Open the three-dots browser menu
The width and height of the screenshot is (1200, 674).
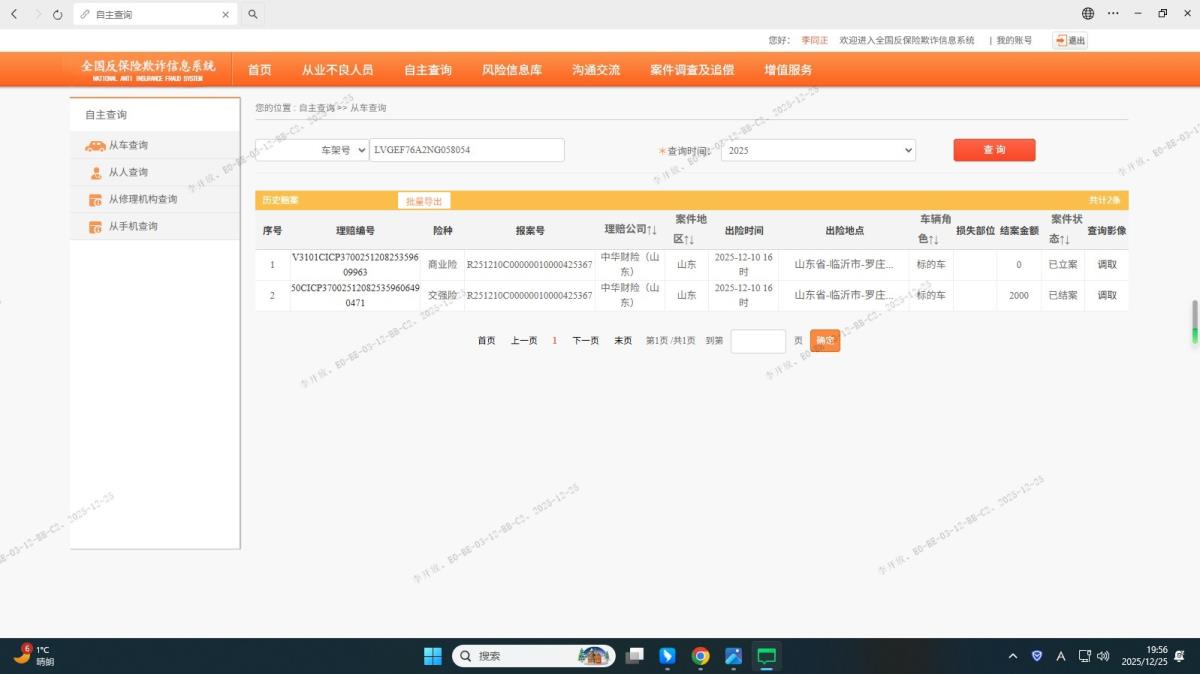[x=1113, y=14]
